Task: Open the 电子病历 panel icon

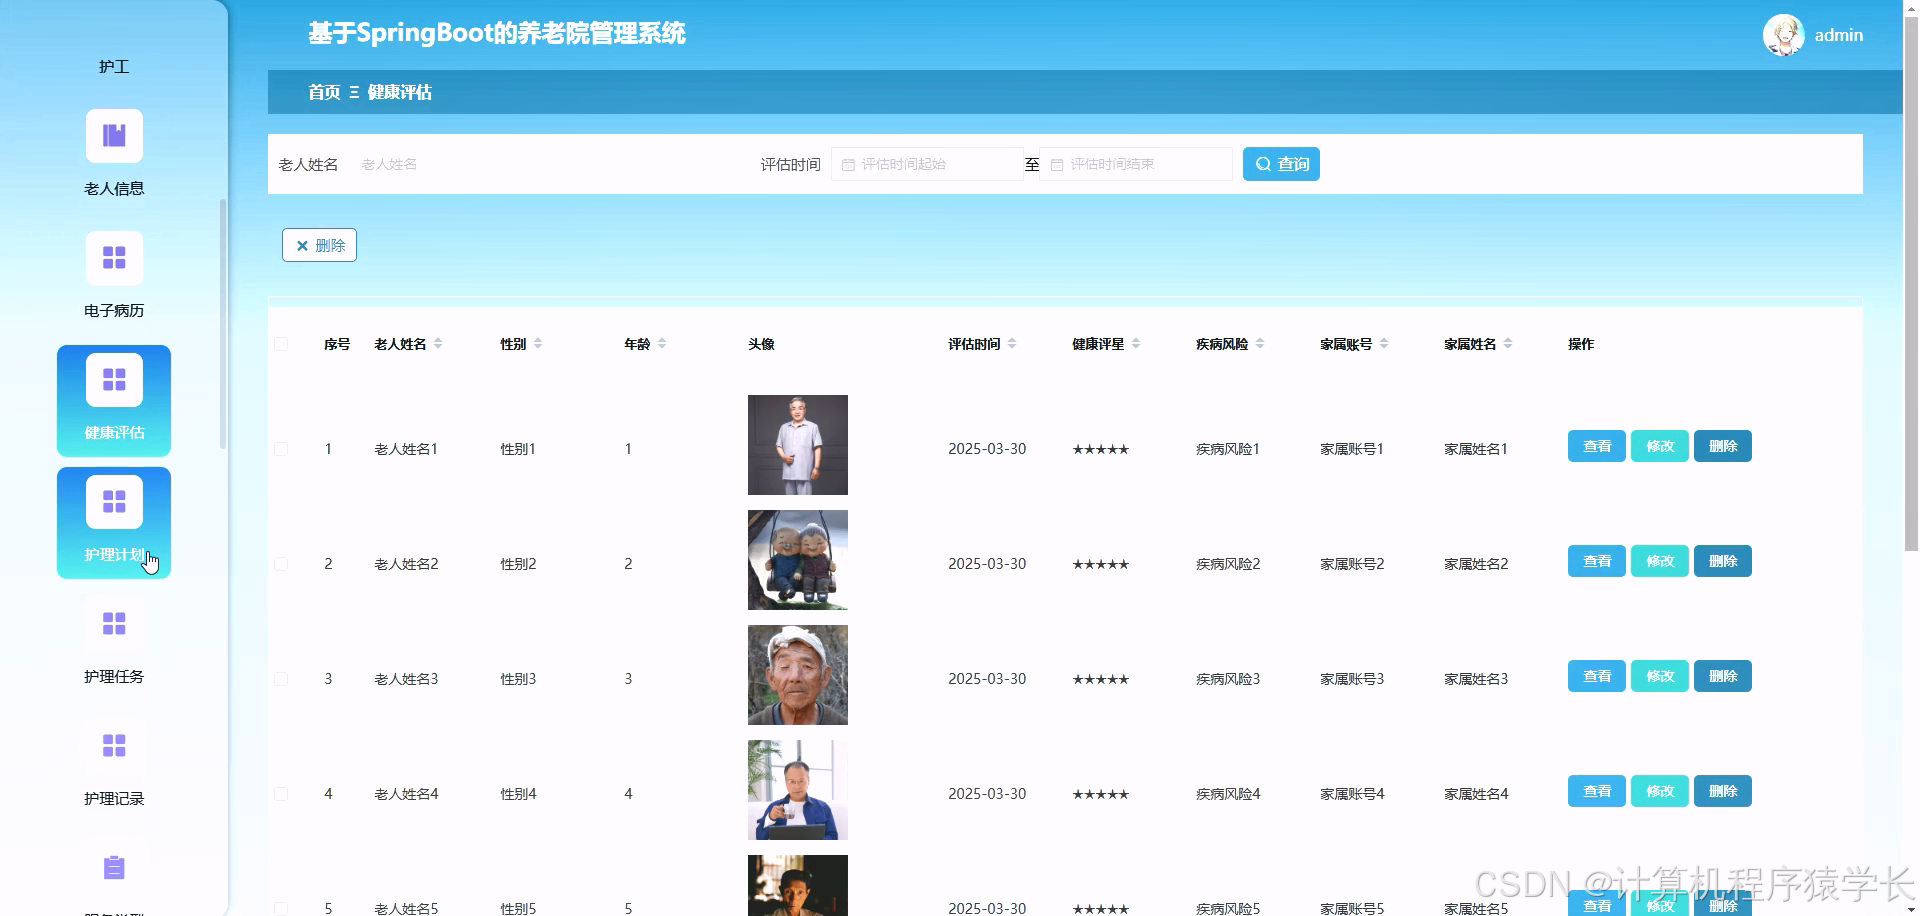Action: (113, 257)
